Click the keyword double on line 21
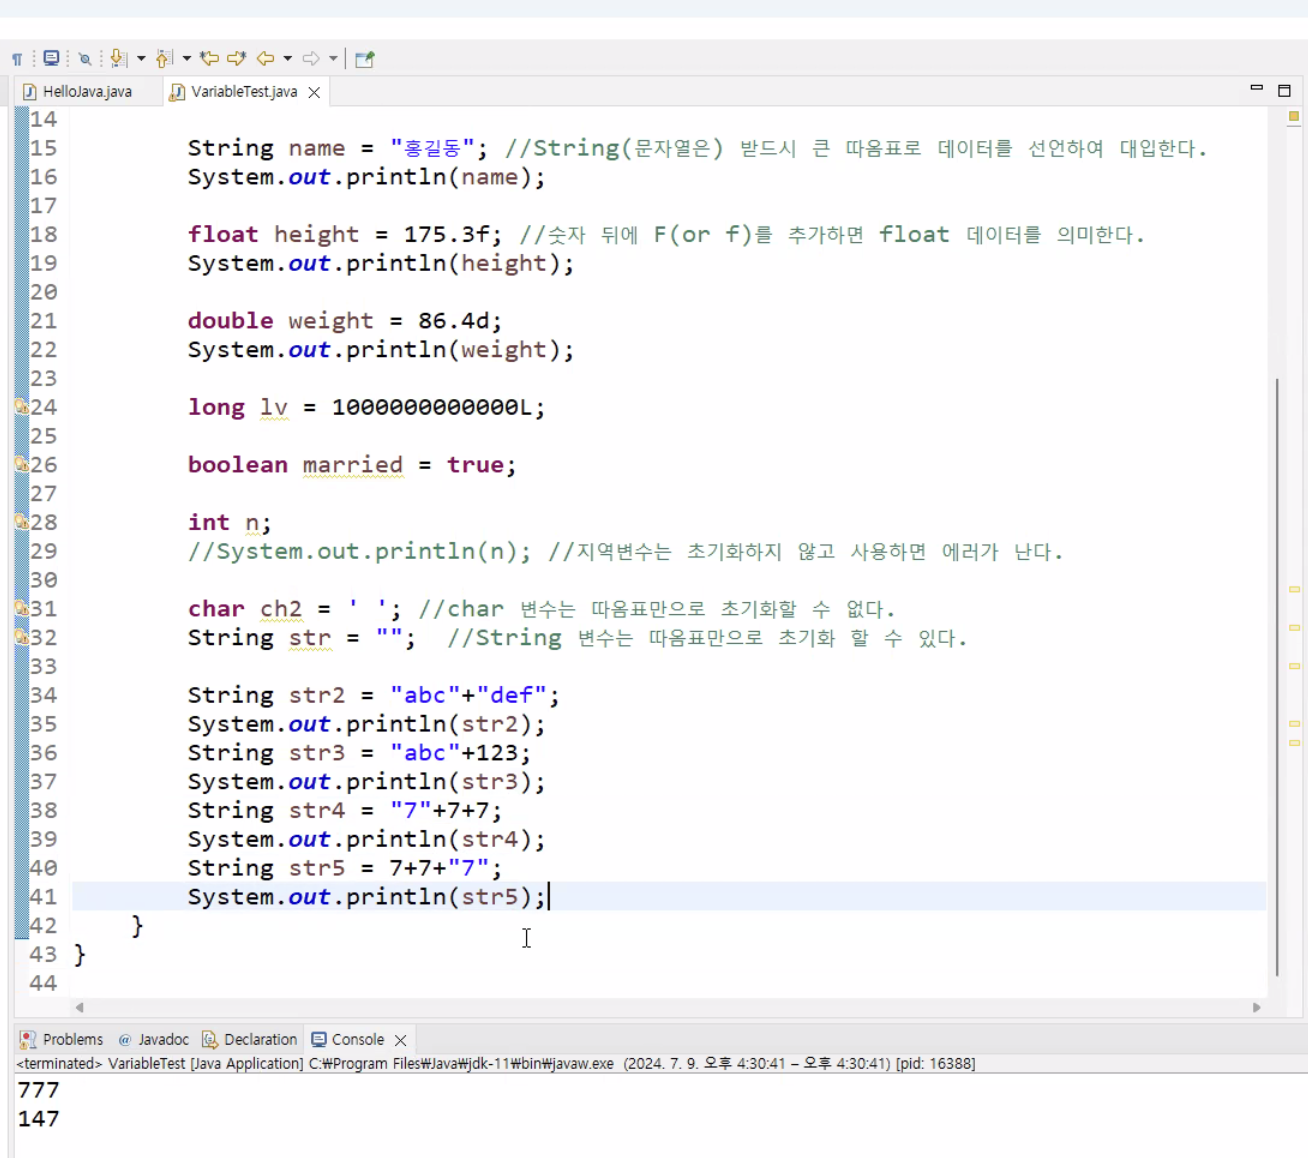This screenshot has height=1158, width=1308. coord(230,320)
